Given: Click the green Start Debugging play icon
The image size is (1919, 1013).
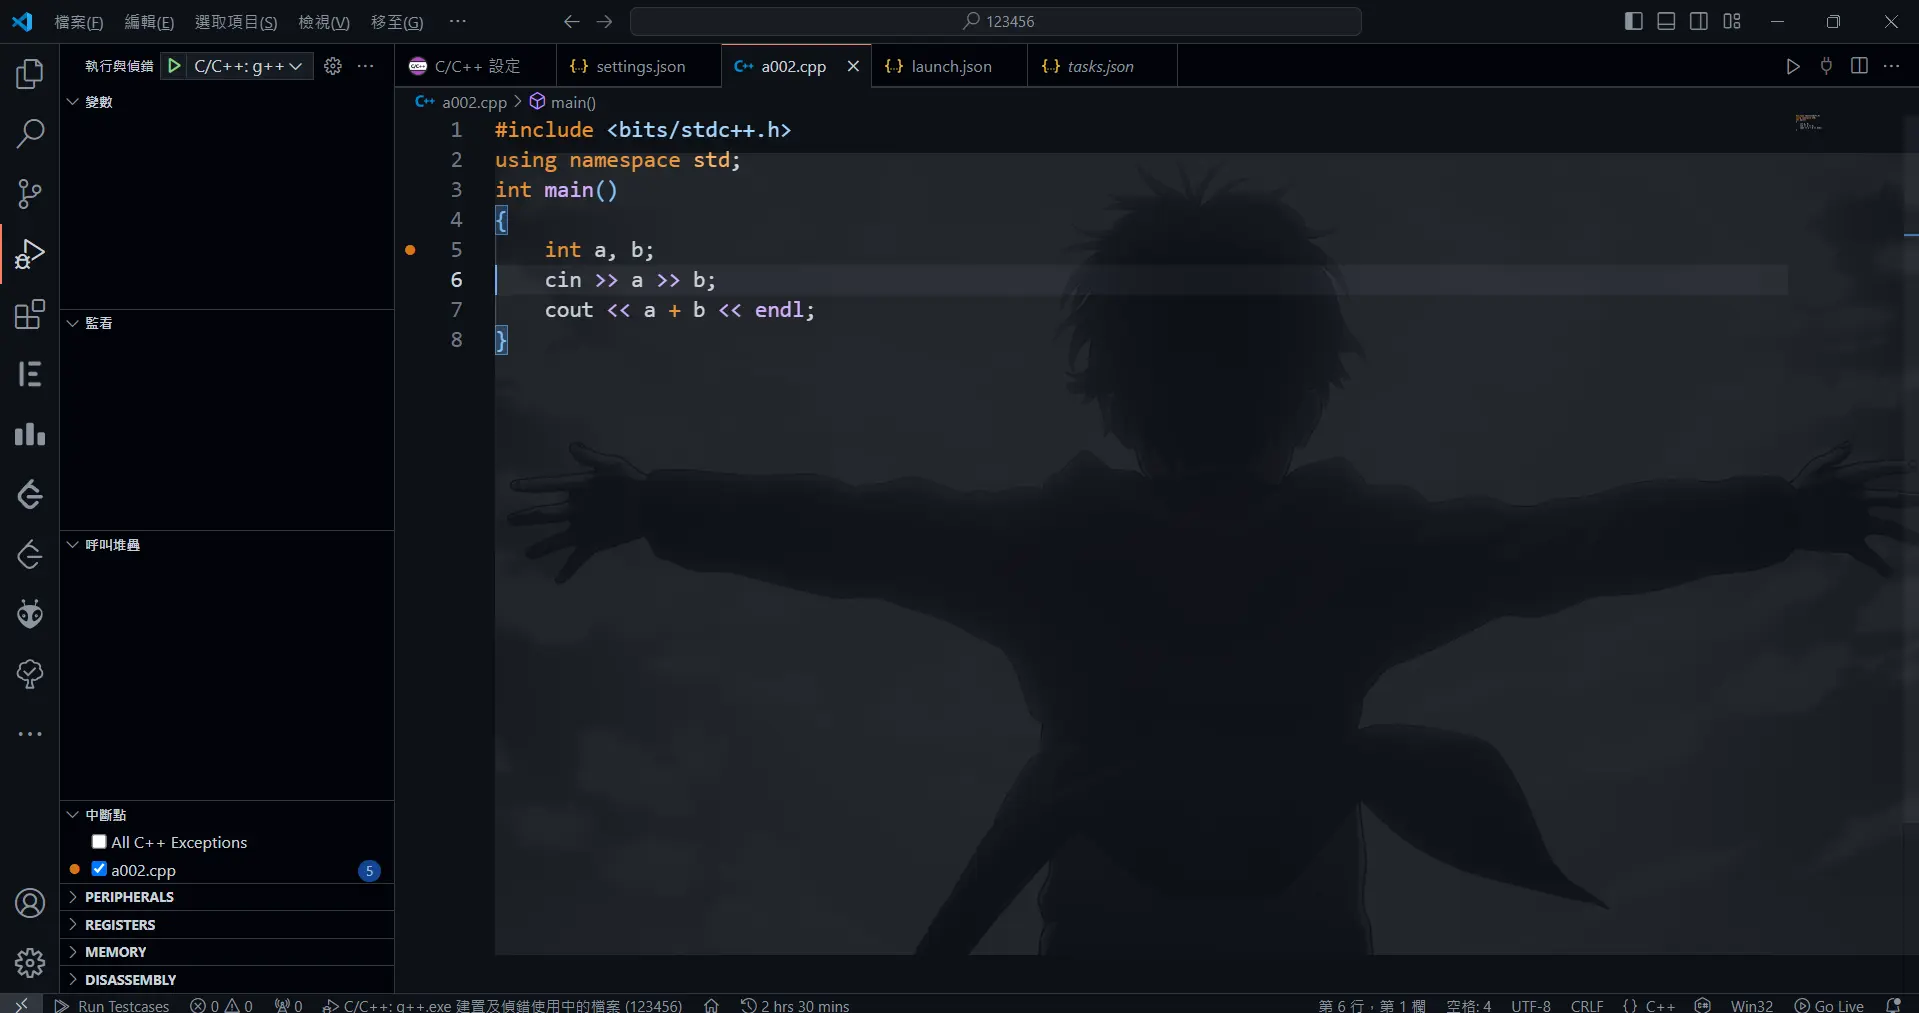Looking at the screenshot, I should point(174,66).
